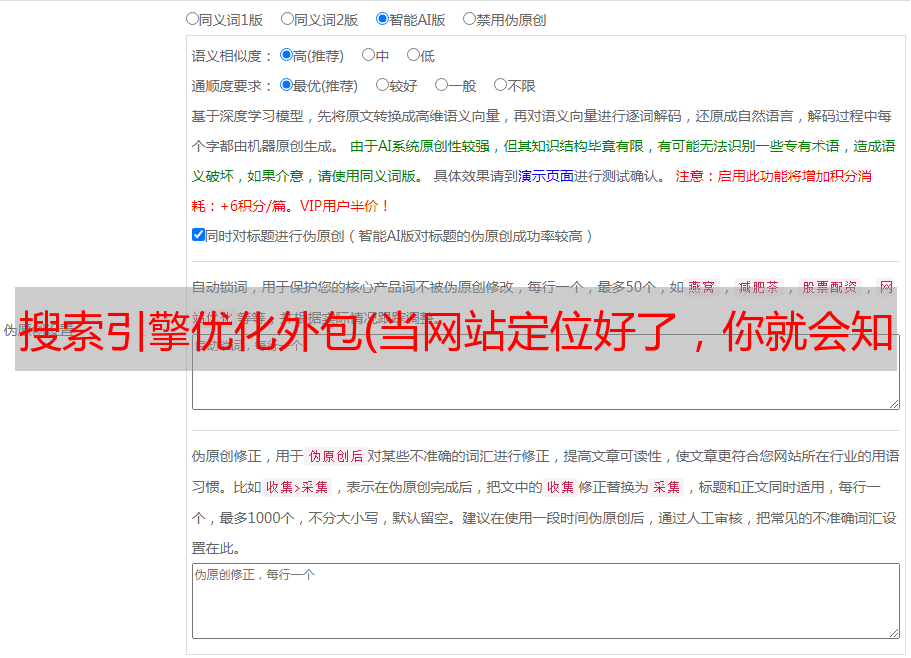Set 通顺度要求 to 不限

pyautogui.click(x=500, y=85)
